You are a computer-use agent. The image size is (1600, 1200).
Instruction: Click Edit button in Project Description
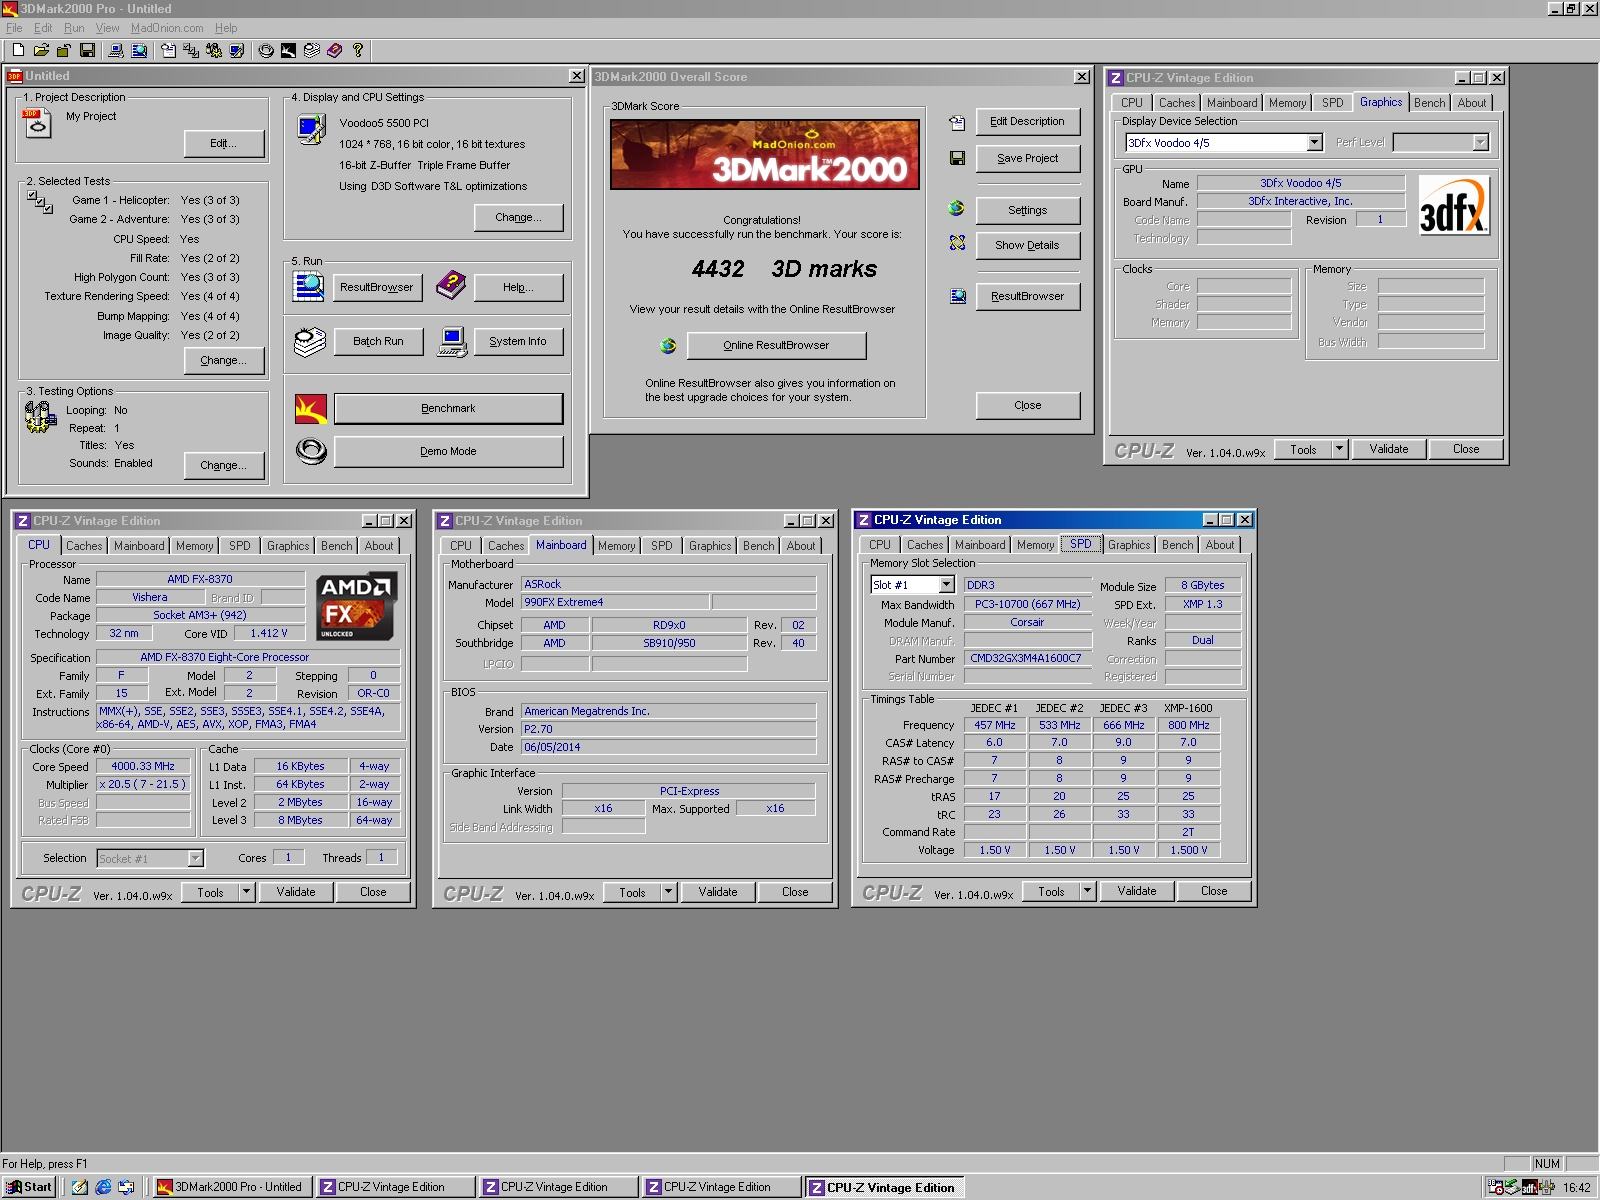223,143
